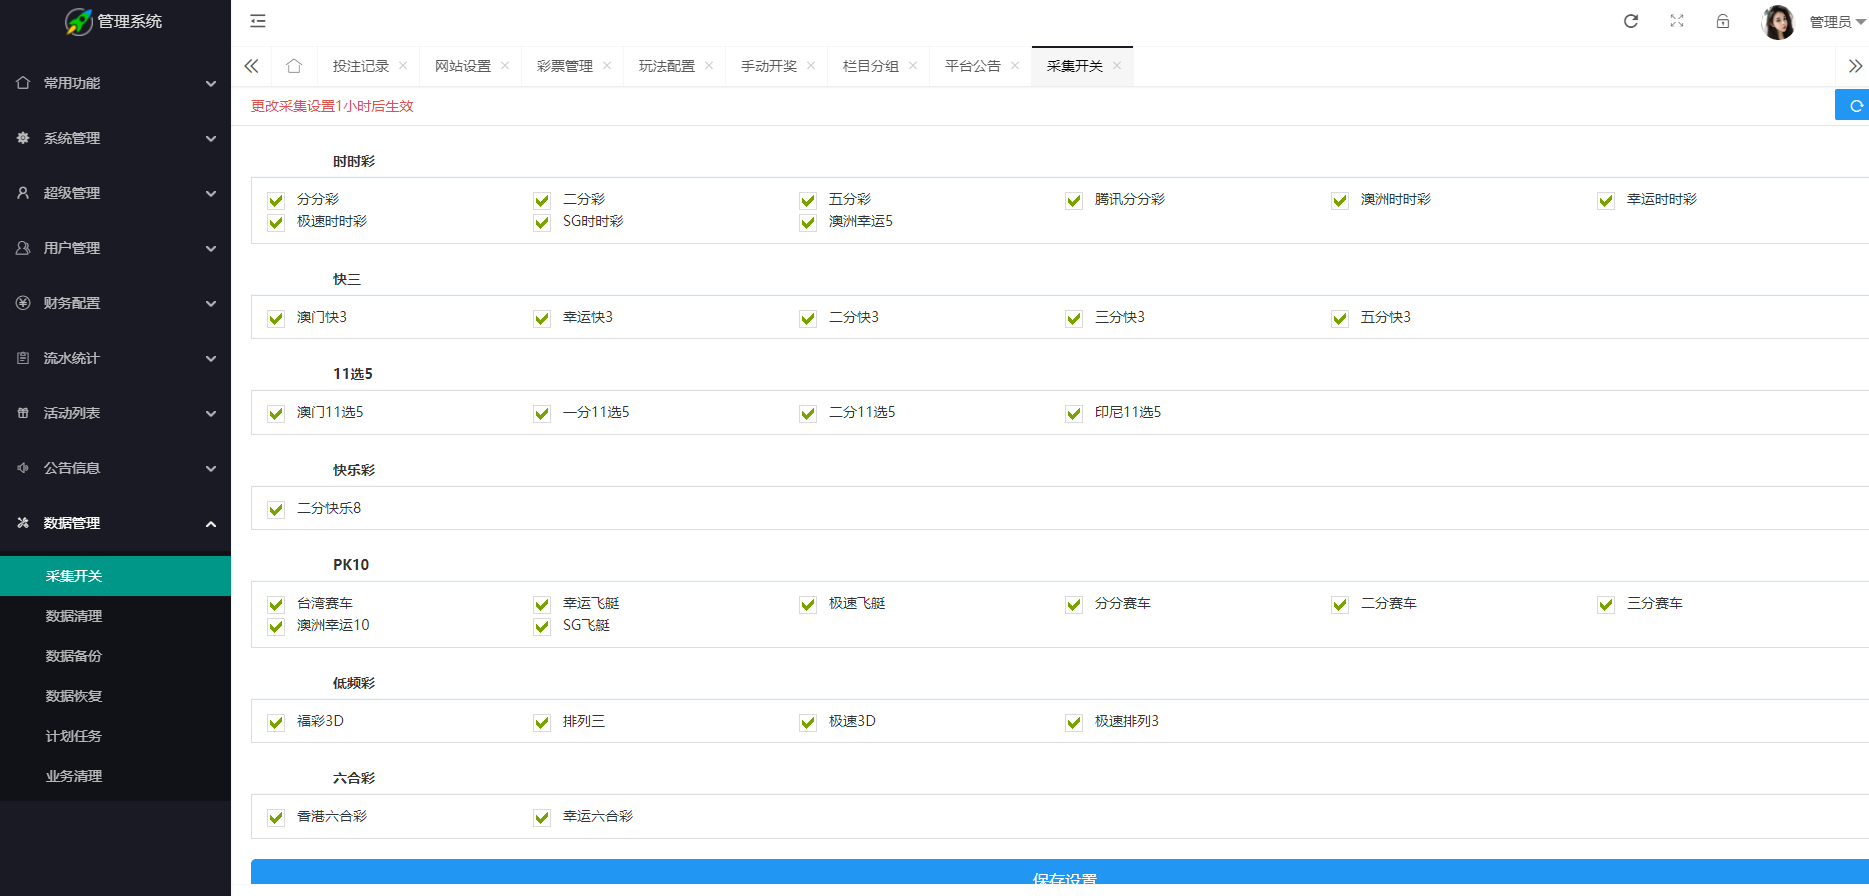
Task: Close the 手动开奖 tab
Action: tap(811, 66)
